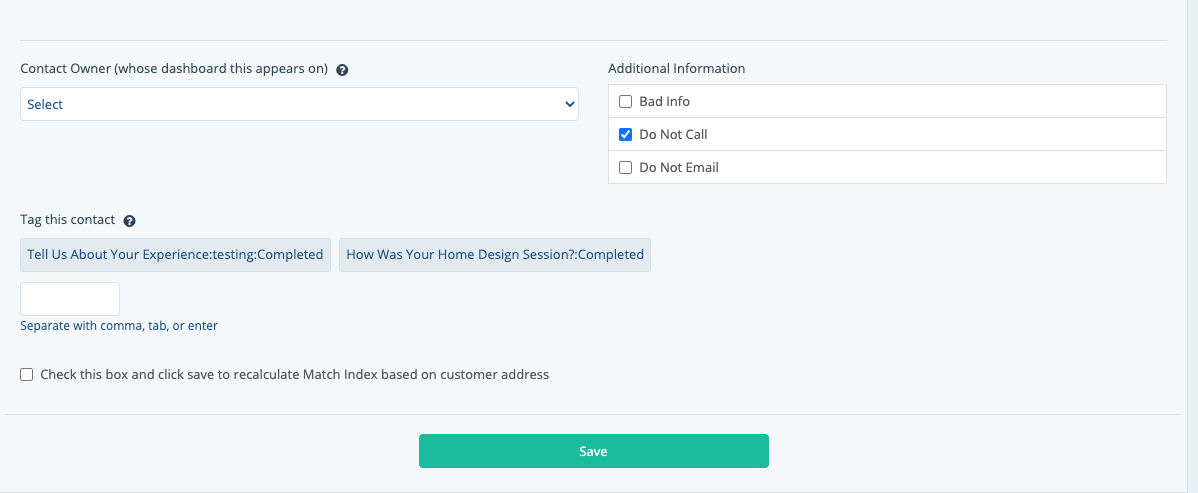Click the 'Additional Information' heading
This screenshot has height=493, width=1198.
[x=676, y=69]
